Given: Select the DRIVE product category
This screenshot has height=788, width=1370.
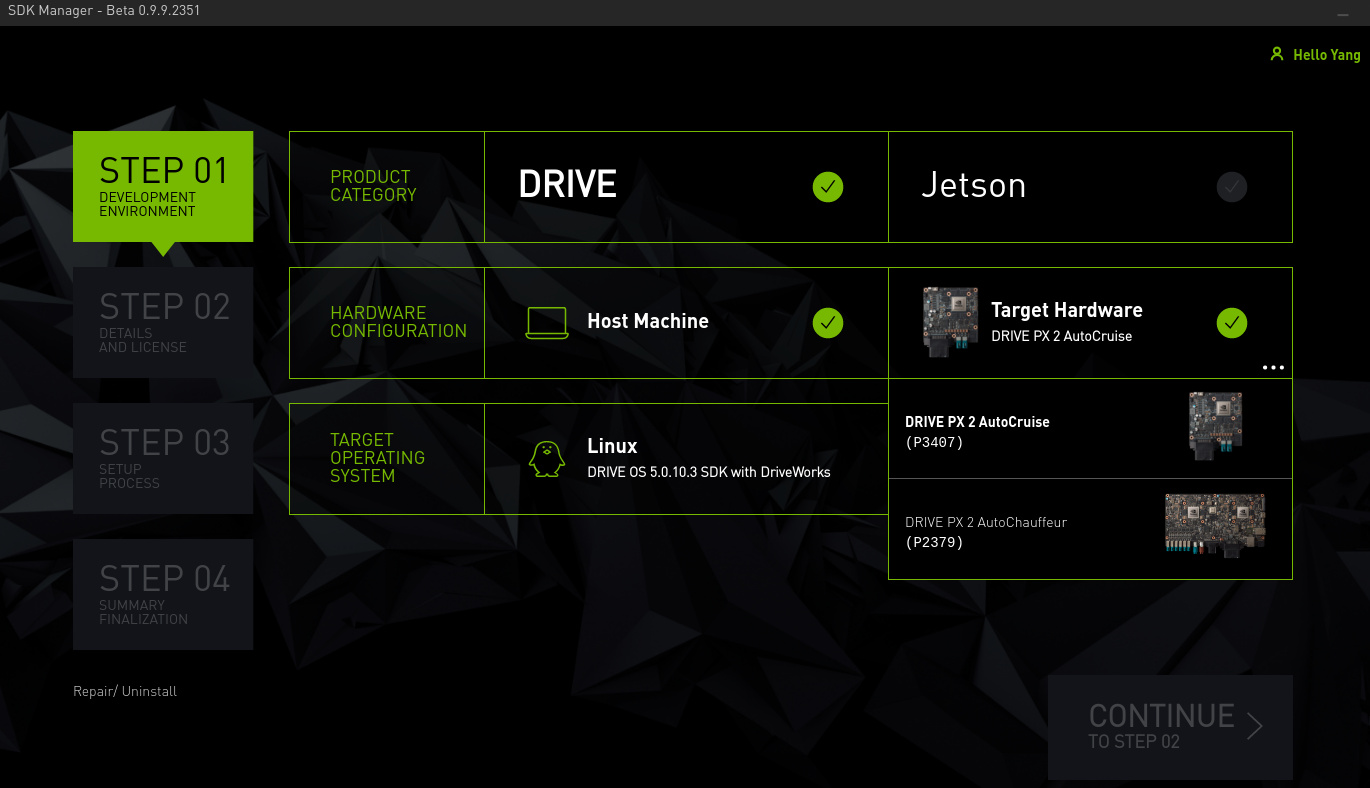Looking at the screenshot, I should tap(686, 187).
